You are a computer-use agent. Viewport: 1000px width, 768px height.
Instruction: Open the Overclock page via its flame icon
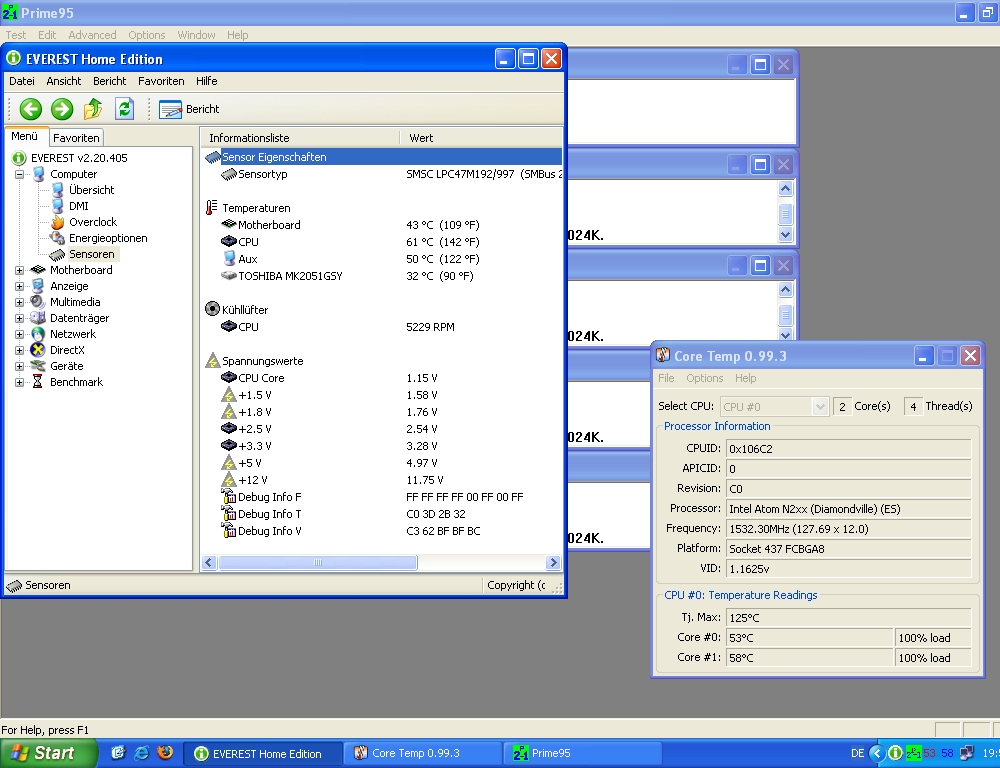(x=57, y=222)
